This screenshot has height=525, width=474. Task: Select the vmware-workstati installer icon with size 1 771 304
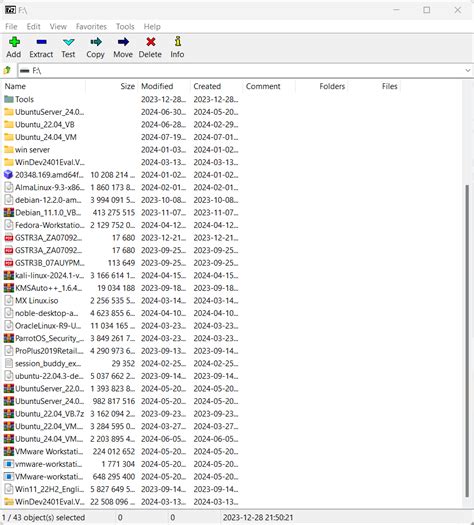point(9,464)
